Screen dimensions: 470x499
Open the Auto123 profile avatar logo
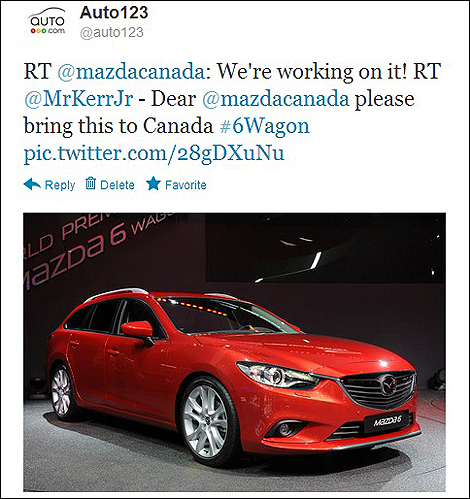[47, 22]
